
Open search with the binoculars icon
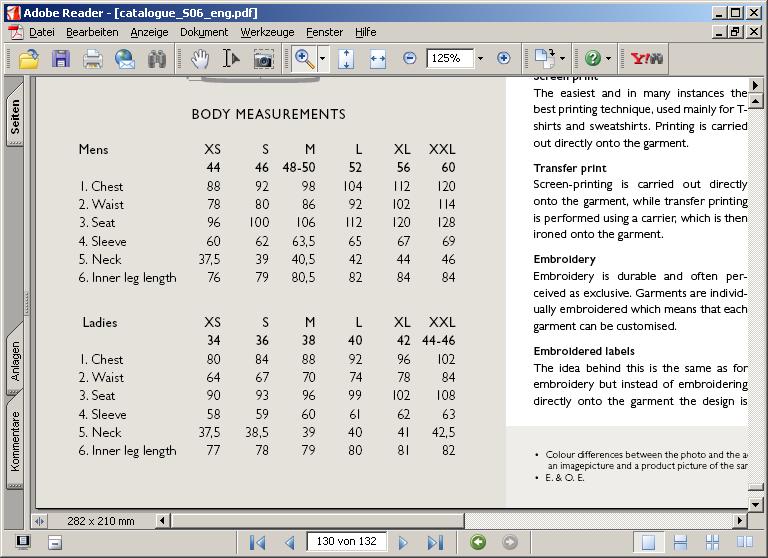click(x=157, y=59)
